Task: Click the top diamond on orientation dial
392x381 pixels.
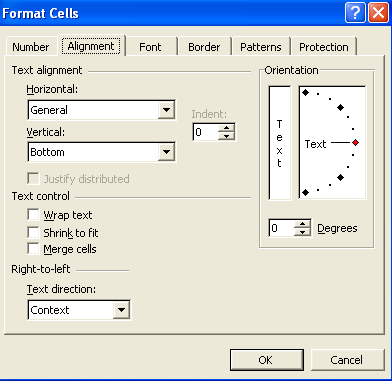Action: tap(305, 93)
